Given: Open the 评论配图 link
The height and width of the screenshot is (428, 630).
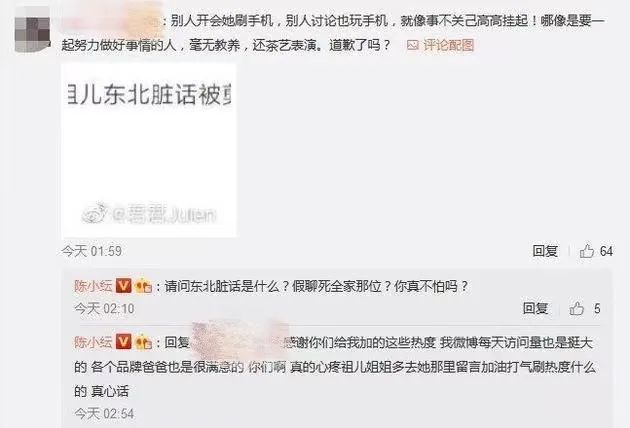Looking at the screenshot, I should [449, 45].
